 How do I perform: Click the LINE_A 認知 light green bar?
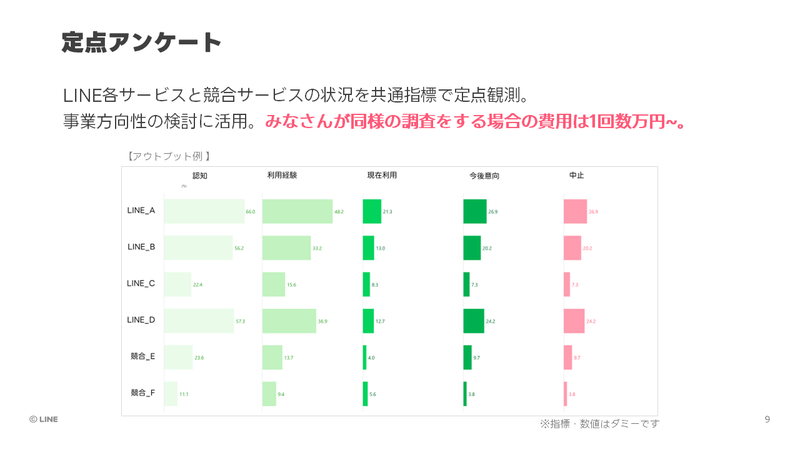point(203,211)
